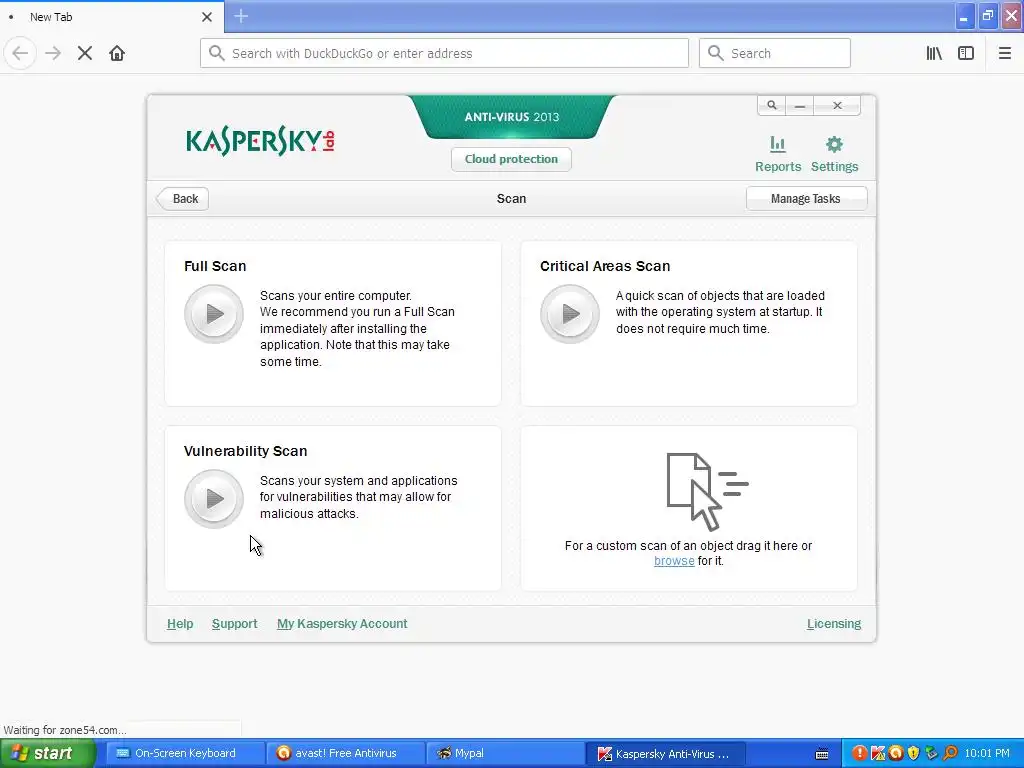Open the Windows start menu
1024x768 pixels.
(x=48, y=754)
